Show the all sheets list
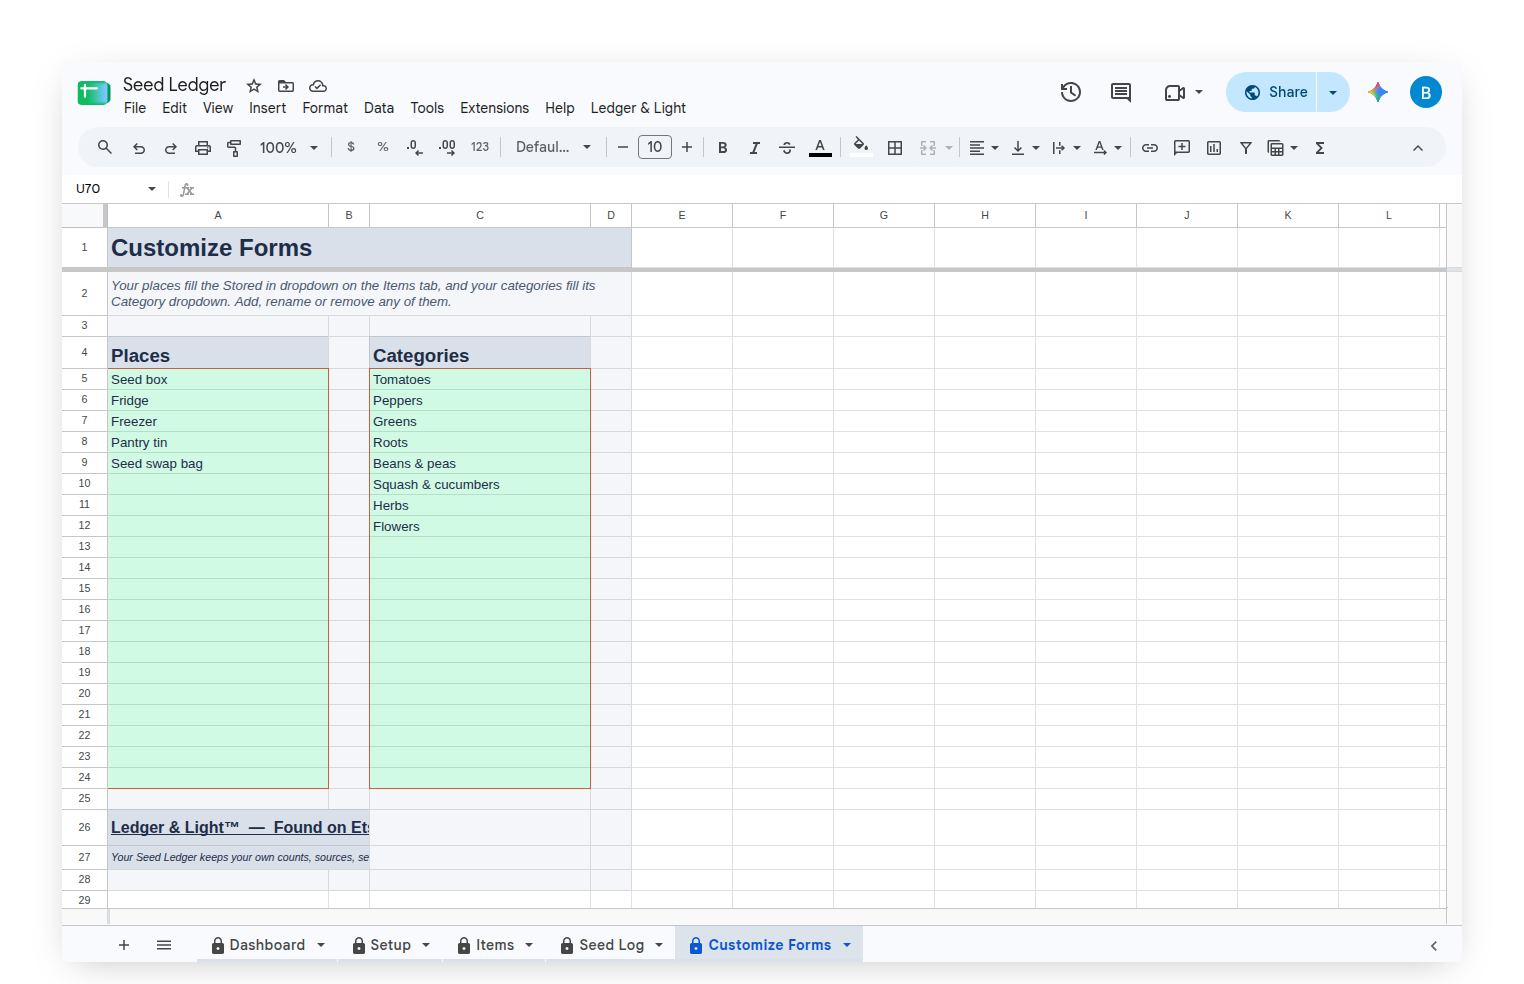This screenshot has width=1524, height=984. [x=164, y=945]
